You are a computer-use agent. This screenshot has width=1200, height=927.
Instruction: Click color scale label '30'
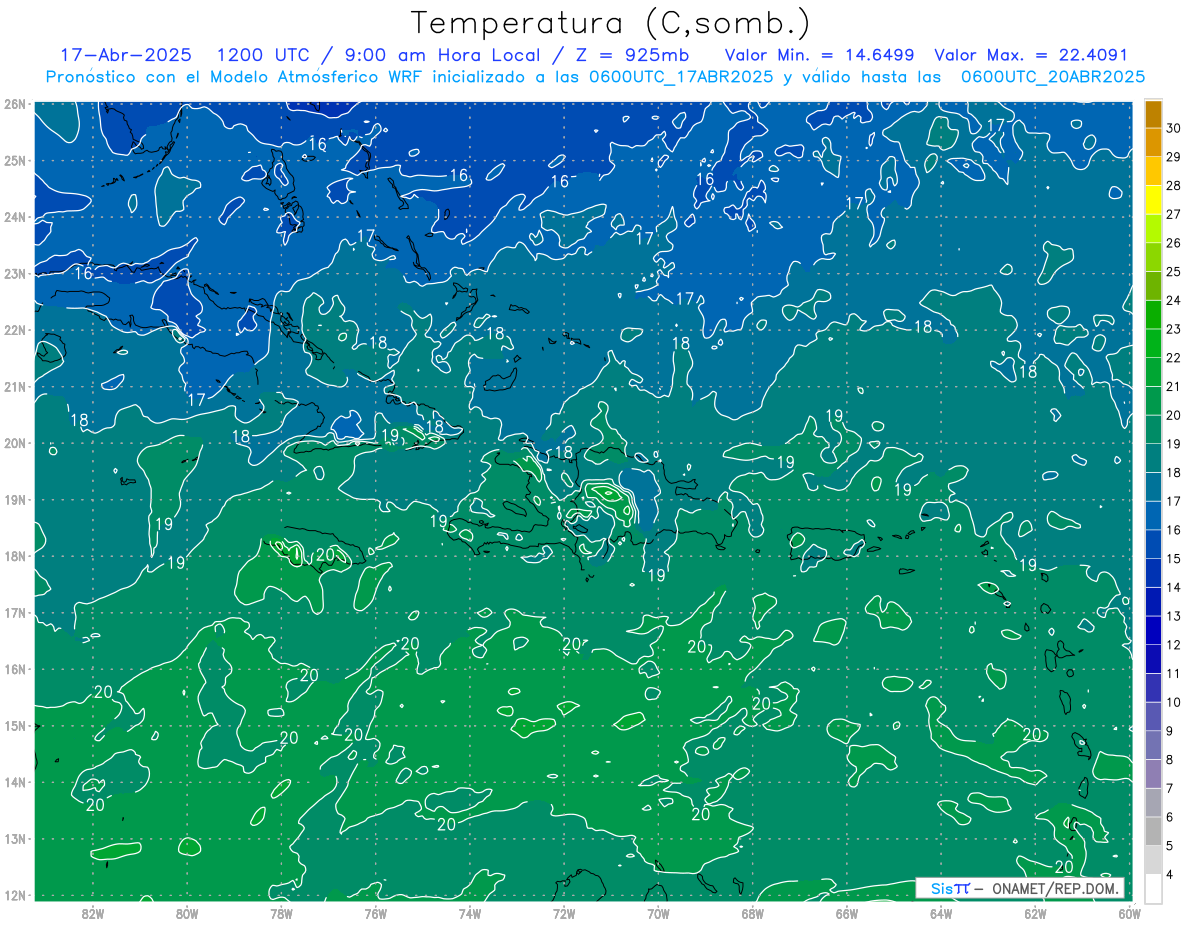1174,127
